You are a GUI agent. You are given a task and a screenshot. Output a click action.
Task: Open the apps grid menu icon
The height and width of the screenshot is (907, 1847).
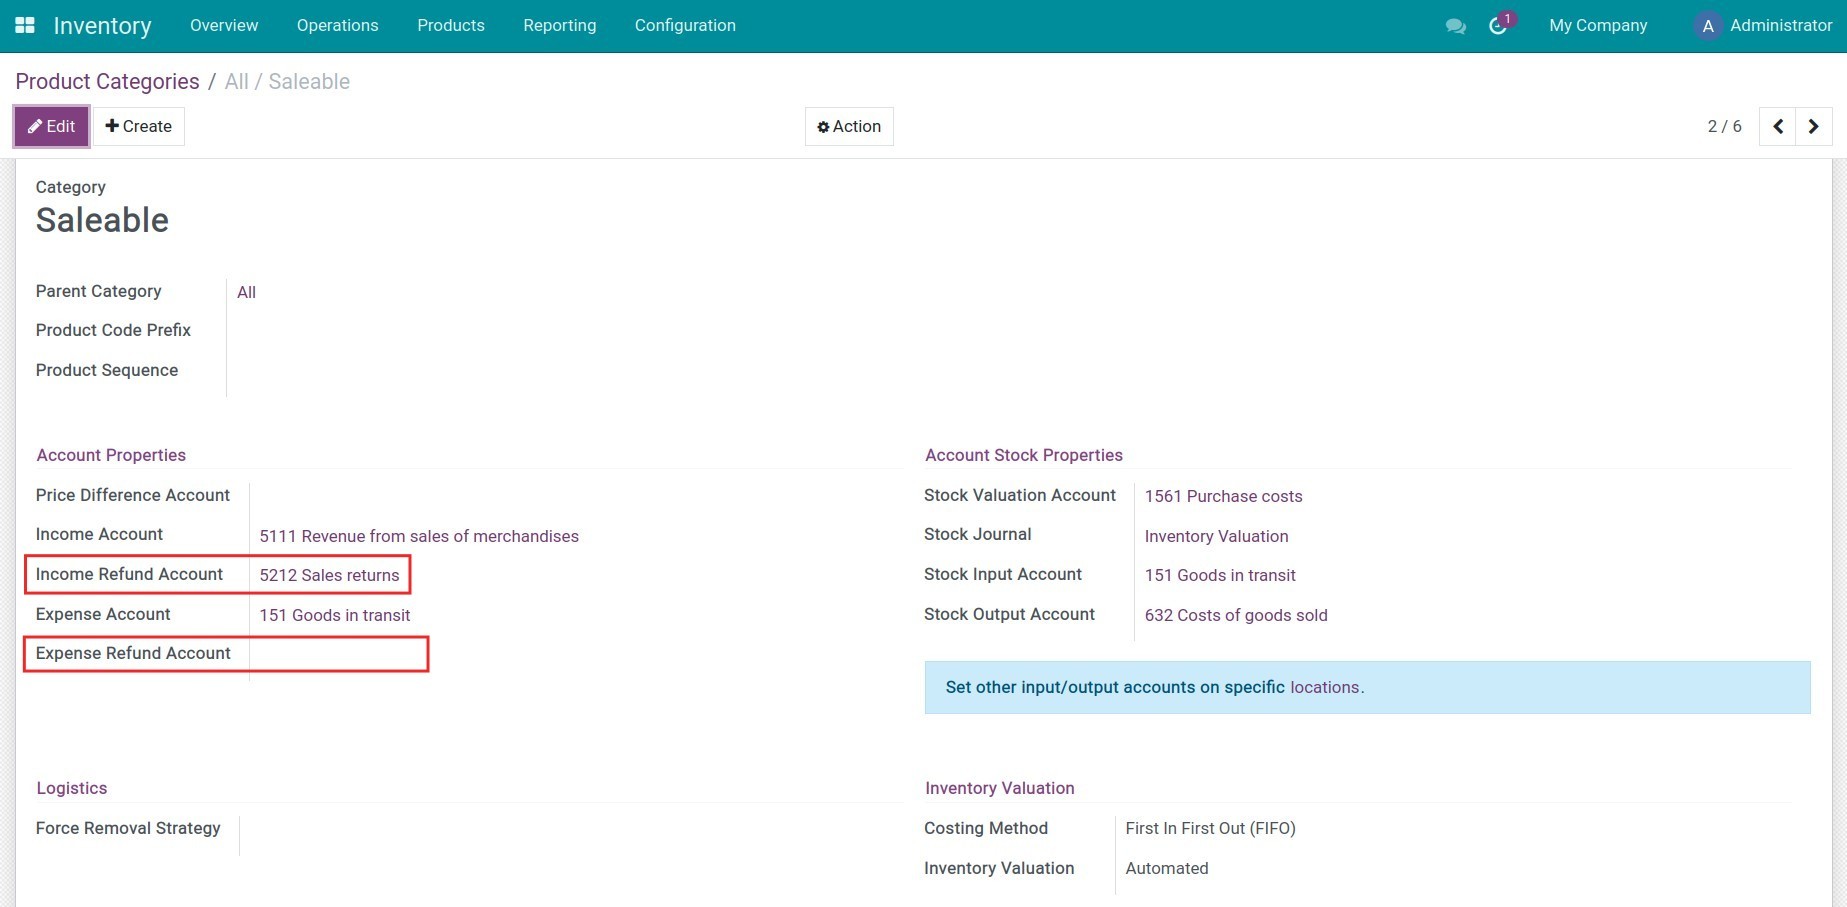pos(25,25)
